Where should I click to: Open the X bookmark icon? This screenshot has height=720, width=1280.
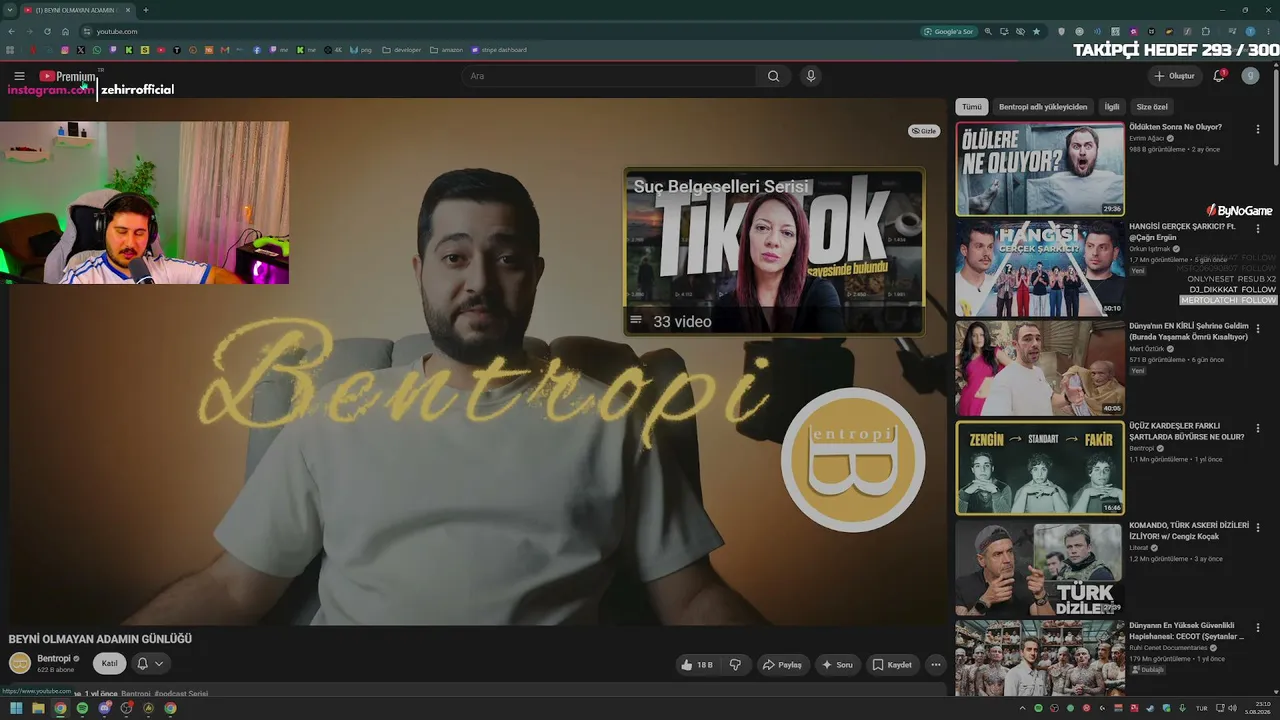[81, 50]
